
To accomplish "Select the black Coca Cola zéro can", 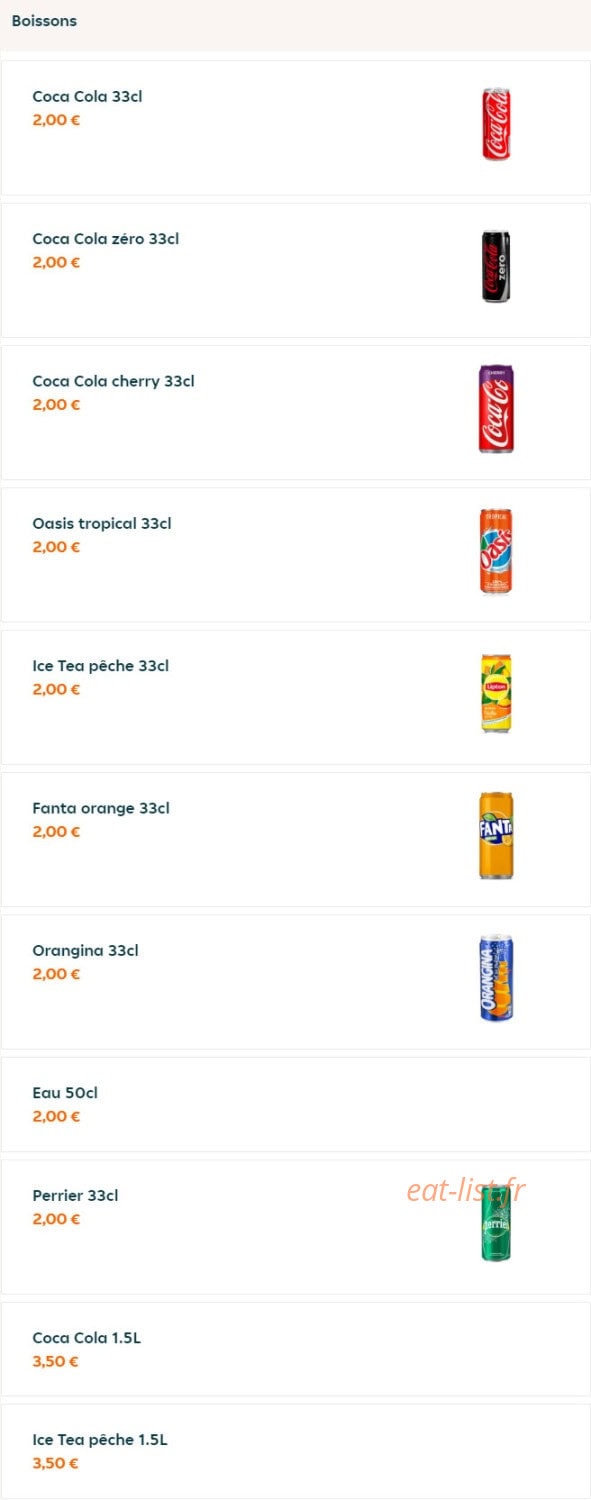I will click(496, 266).
